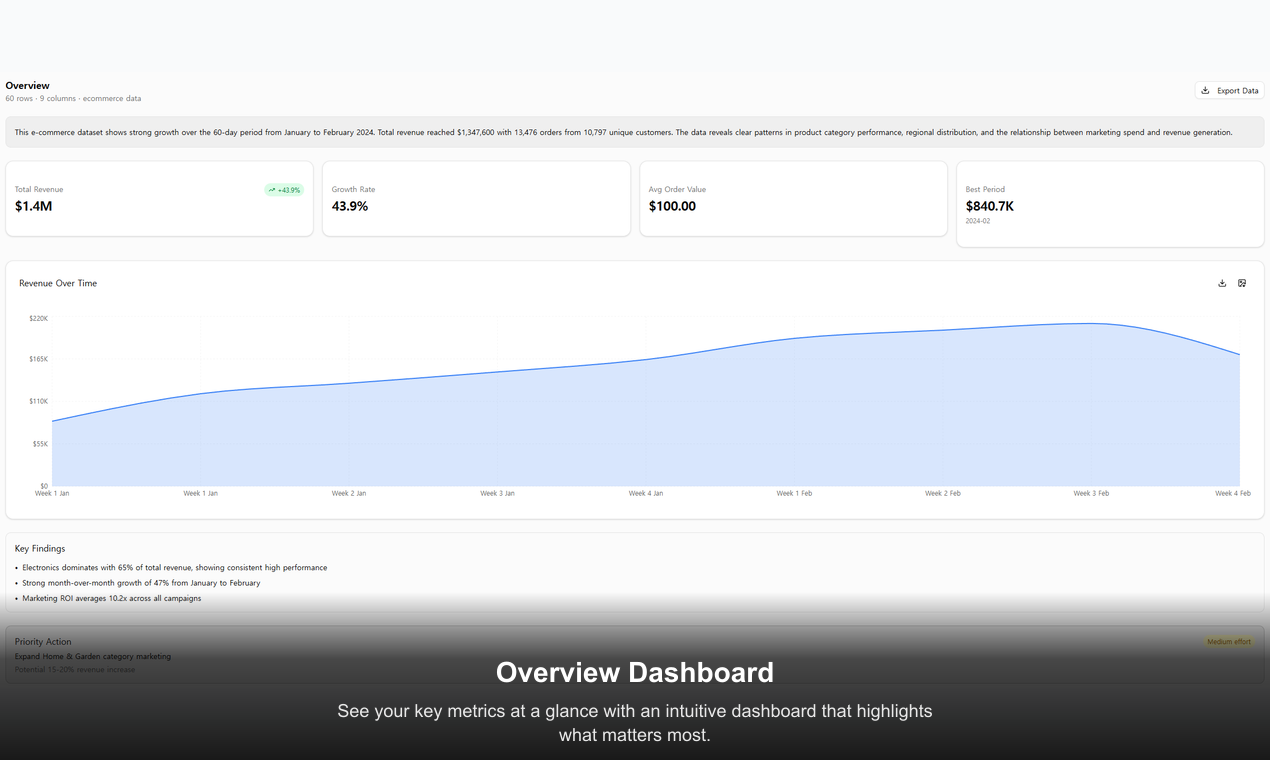Collapse the Revenue Over Time panel
This screenshot has height=760, width=1270.
pyautogui.click(x=58, y=283)
